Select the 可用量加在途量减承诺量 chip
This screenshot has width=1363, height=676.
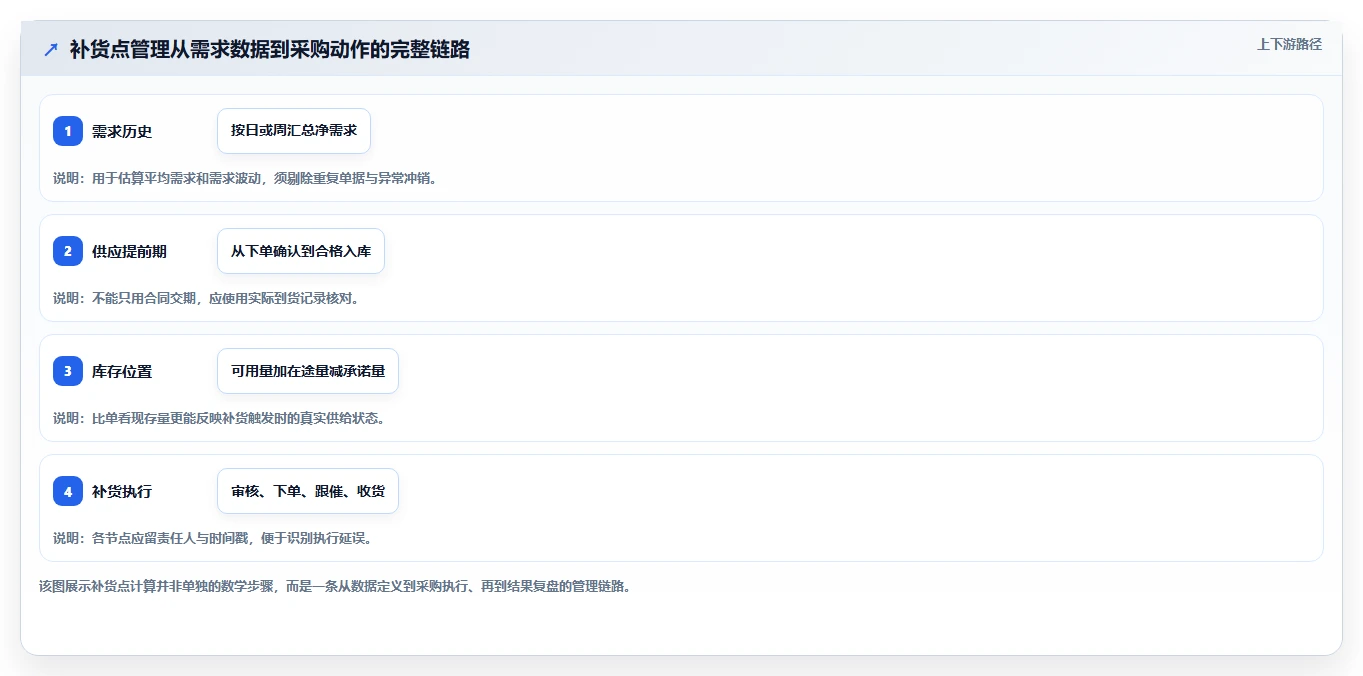(308, 371)
